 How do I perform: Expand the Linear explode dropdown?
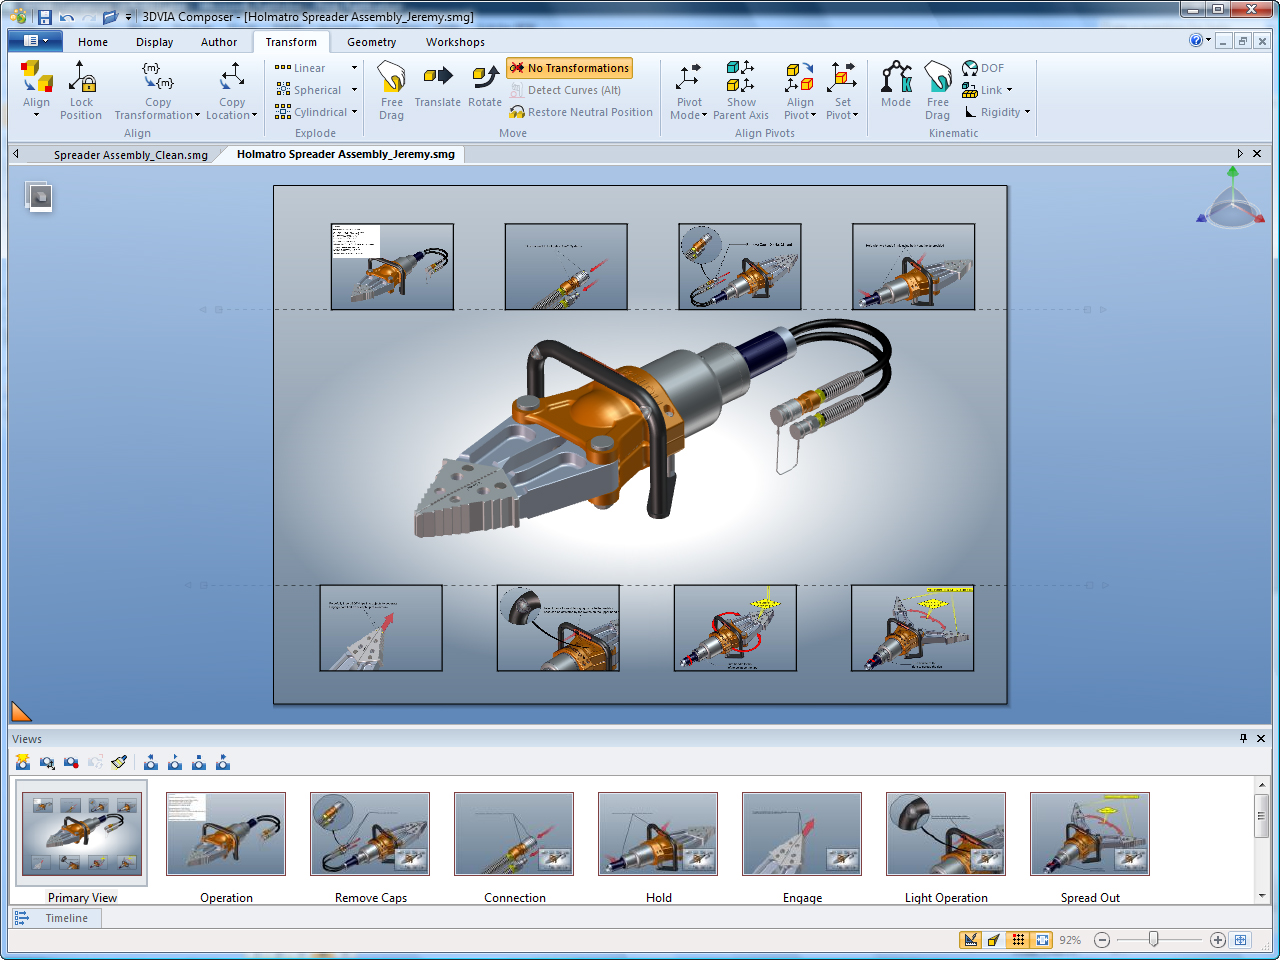[x=354, y=68]
